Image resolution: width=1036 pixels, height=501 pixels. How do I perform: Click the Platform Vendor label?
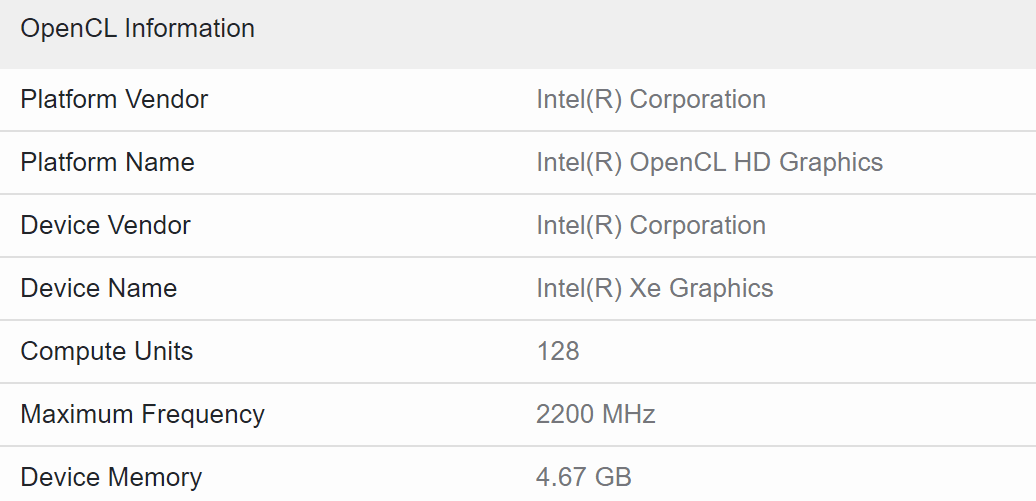[114, 100]
